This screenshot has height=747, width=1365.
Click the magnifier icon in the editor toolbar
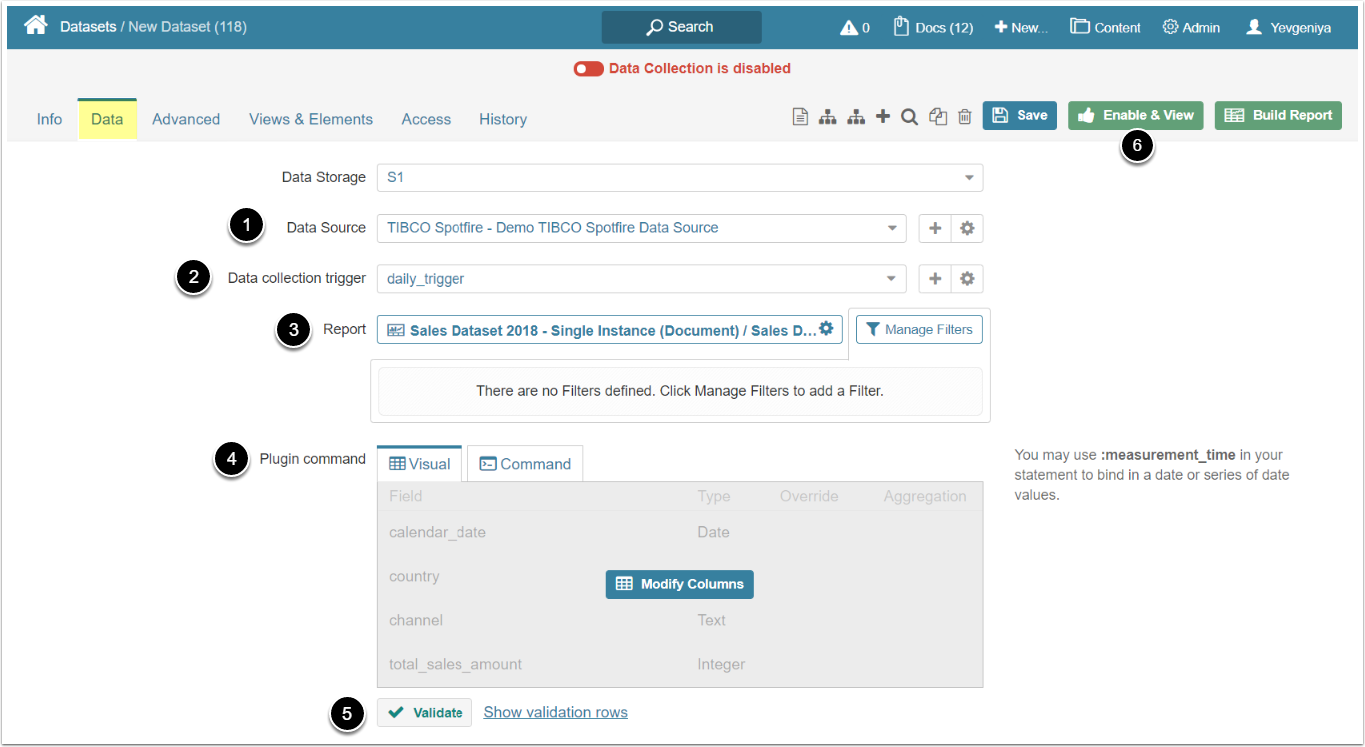tap(909, 117)
